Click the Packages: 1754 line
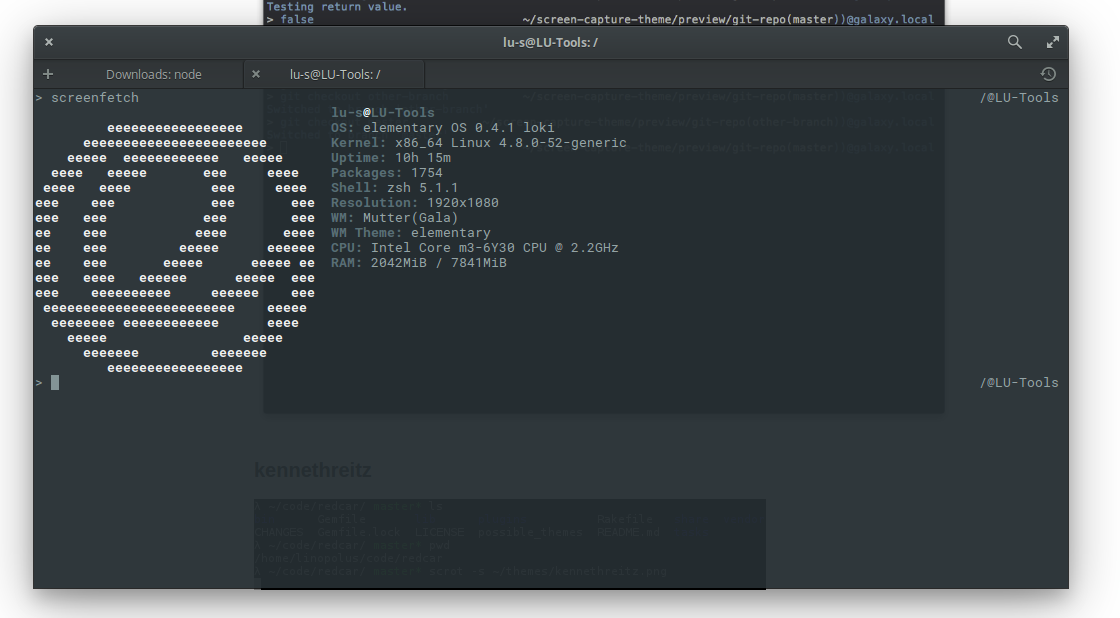The image size is (1120, 618). (x=386, y=173)
